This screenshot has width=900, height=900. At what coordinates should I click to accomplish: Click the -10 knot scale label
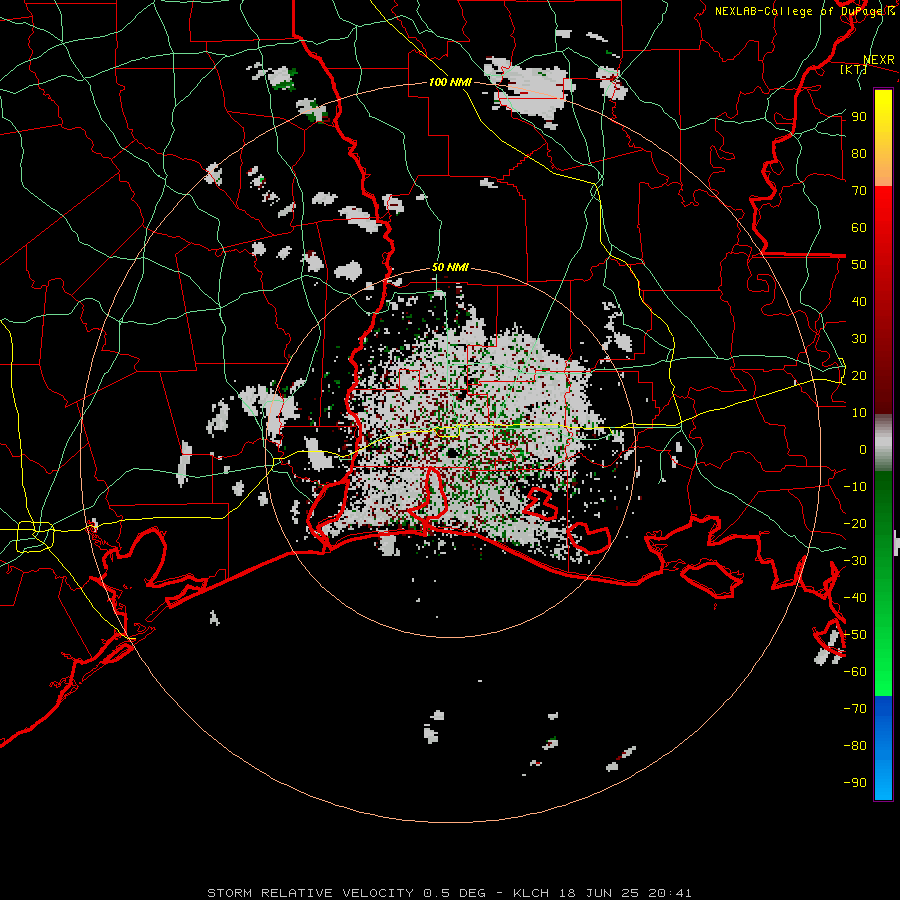point(855,487)
